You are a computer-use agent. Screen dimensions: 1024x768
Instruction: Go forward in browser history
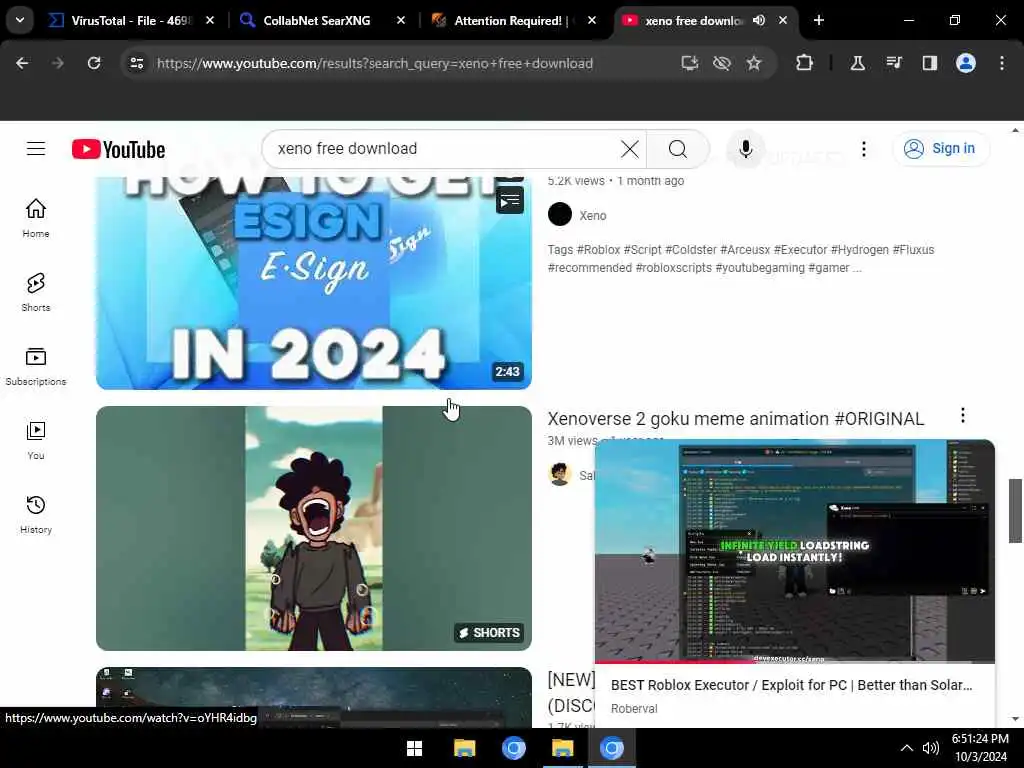click(x=58, y=63)
